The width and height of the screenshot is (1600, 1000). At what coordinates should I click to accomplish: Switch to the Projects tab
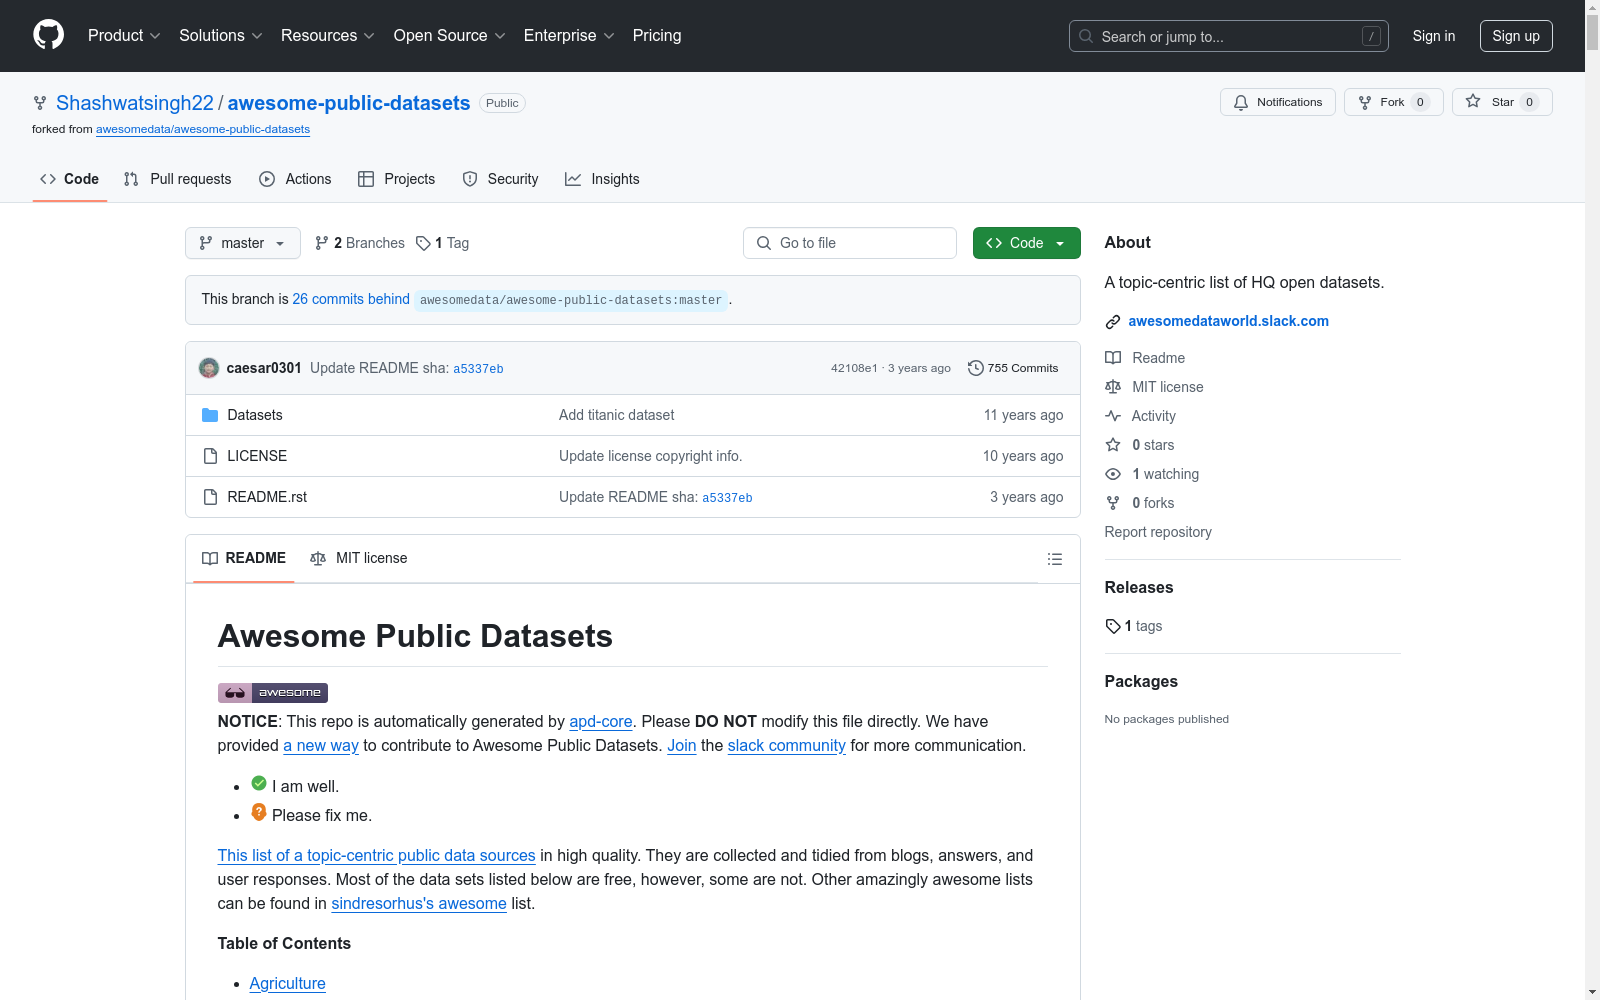coord(397,179)
